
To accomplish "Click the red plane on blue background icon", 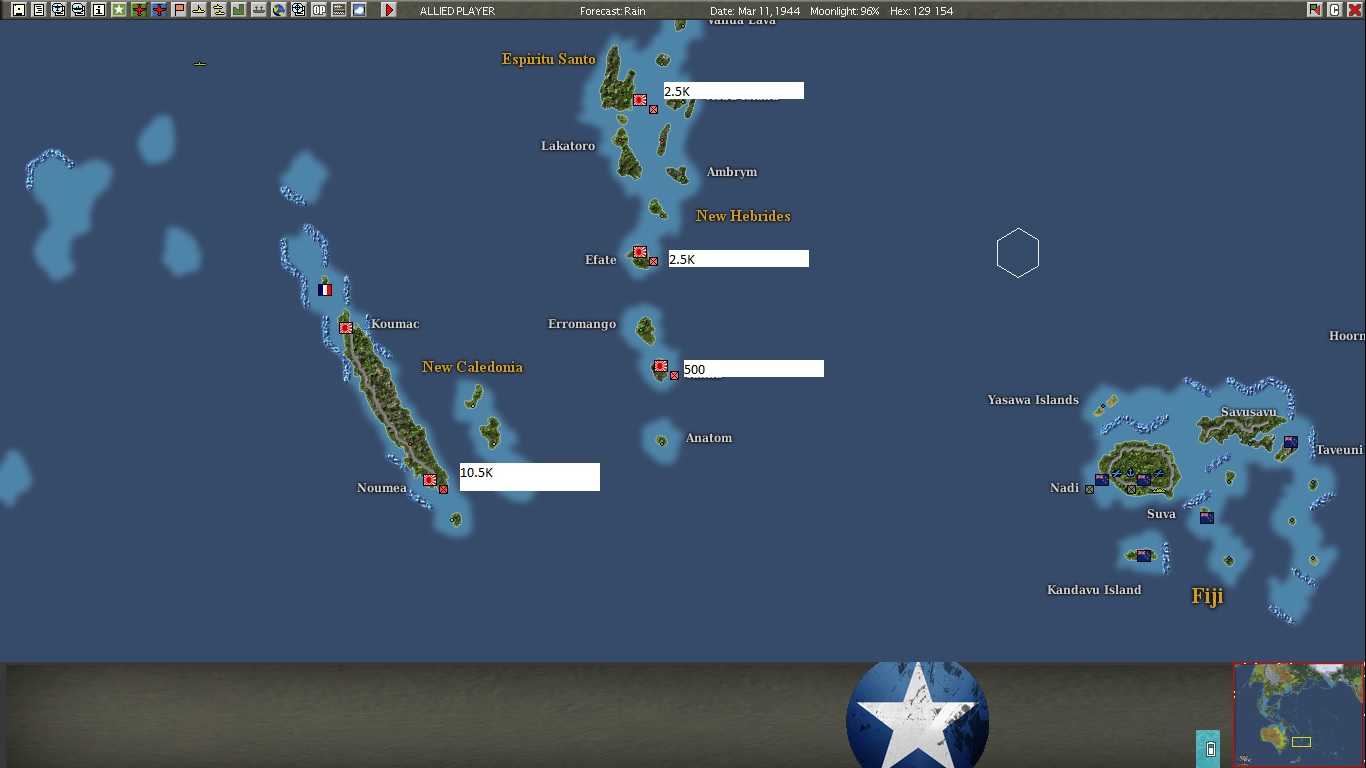I will coord(159,10).
